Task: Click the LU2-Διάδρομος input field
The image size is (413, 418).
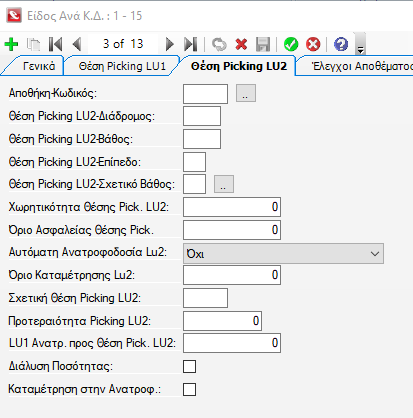Action: [202, 116]
